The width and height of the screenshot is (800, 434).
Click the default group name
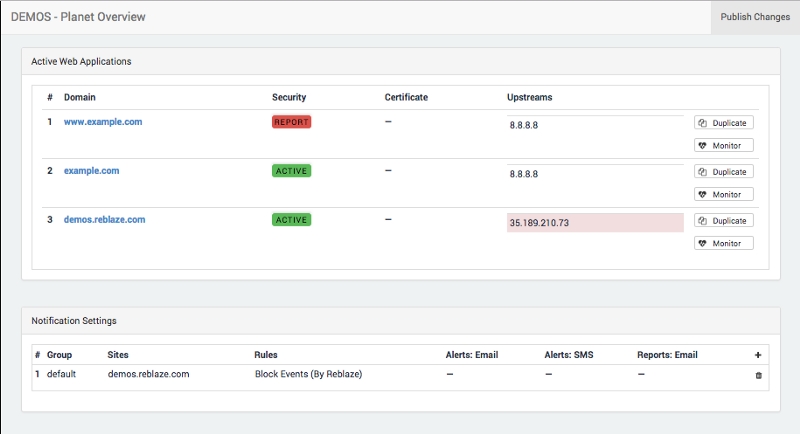point(62,374)
